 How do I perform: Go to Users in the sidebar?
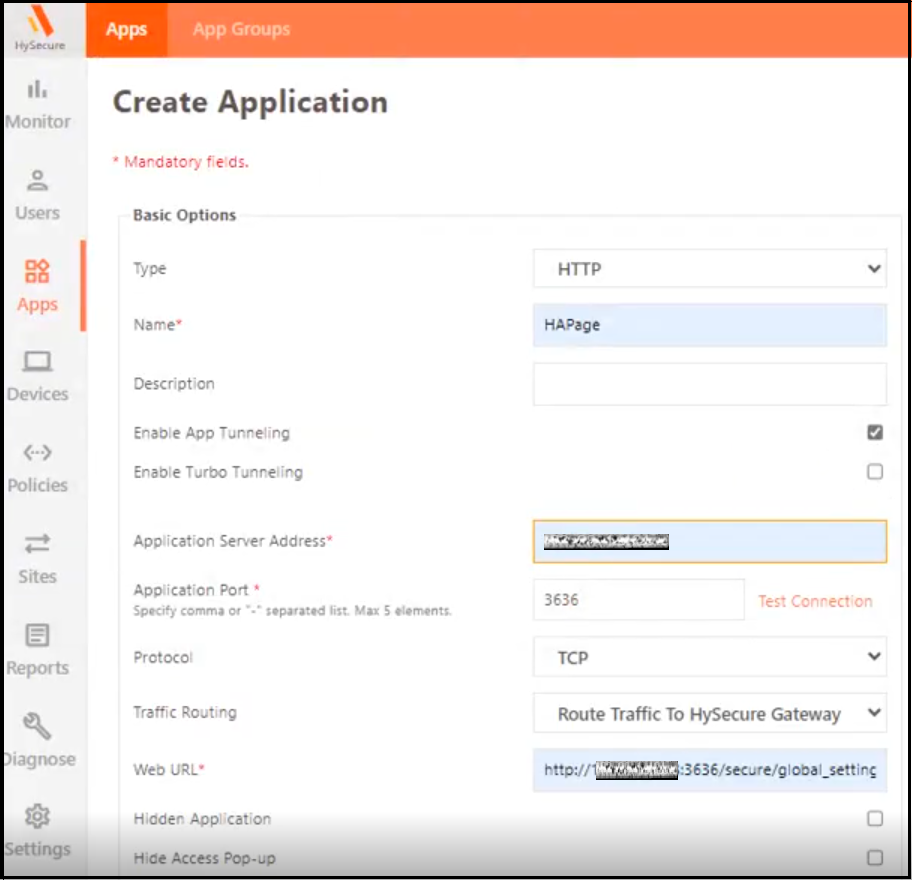pyautogui.click(x=37, y=182)
